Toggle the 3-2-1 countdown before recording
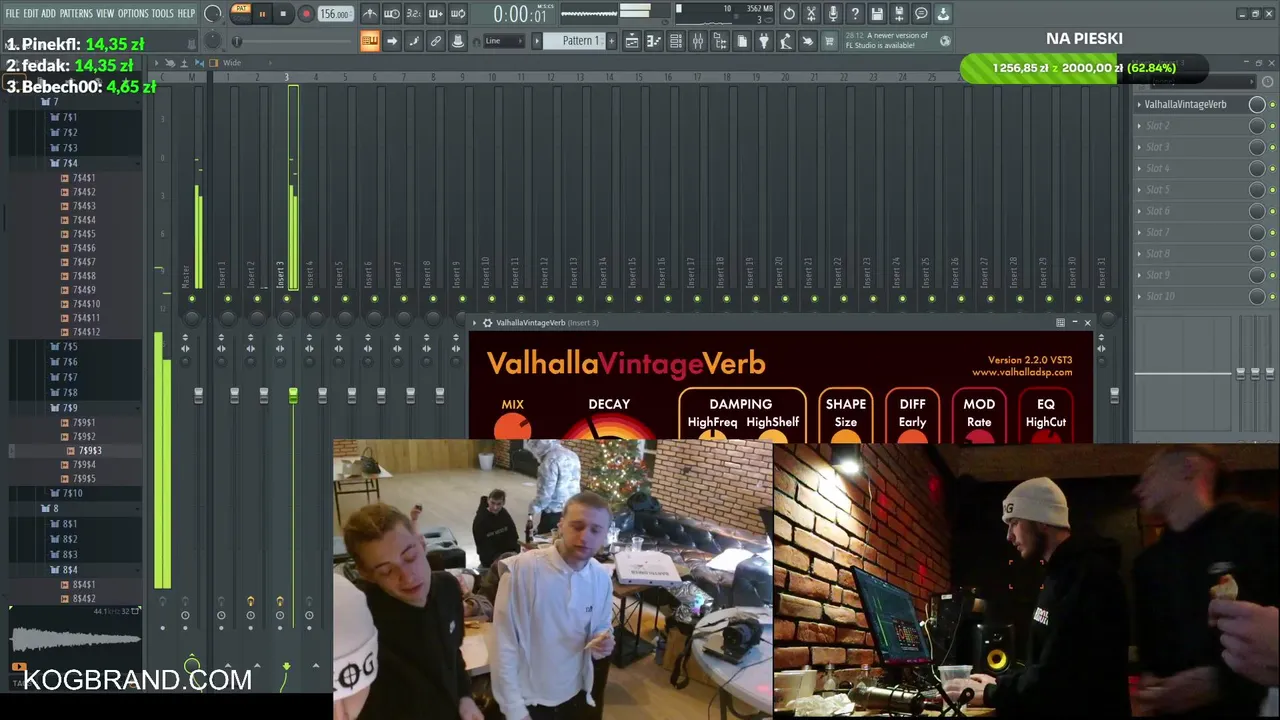 point(414,14)
